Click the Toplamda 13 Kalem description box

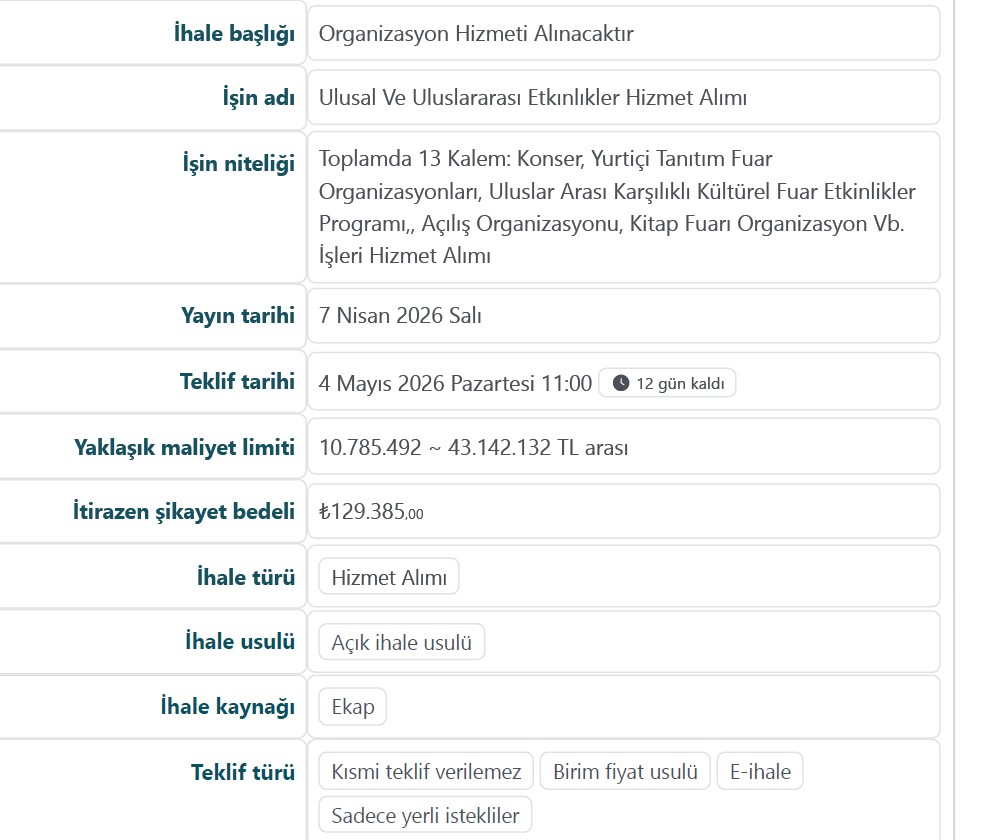point(617,207)
